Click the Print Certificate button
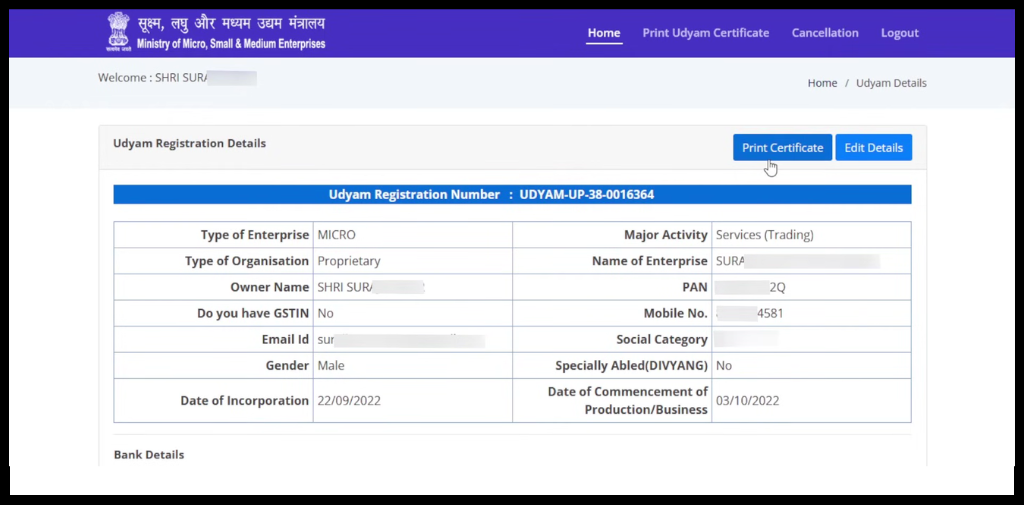 point(782,148)
